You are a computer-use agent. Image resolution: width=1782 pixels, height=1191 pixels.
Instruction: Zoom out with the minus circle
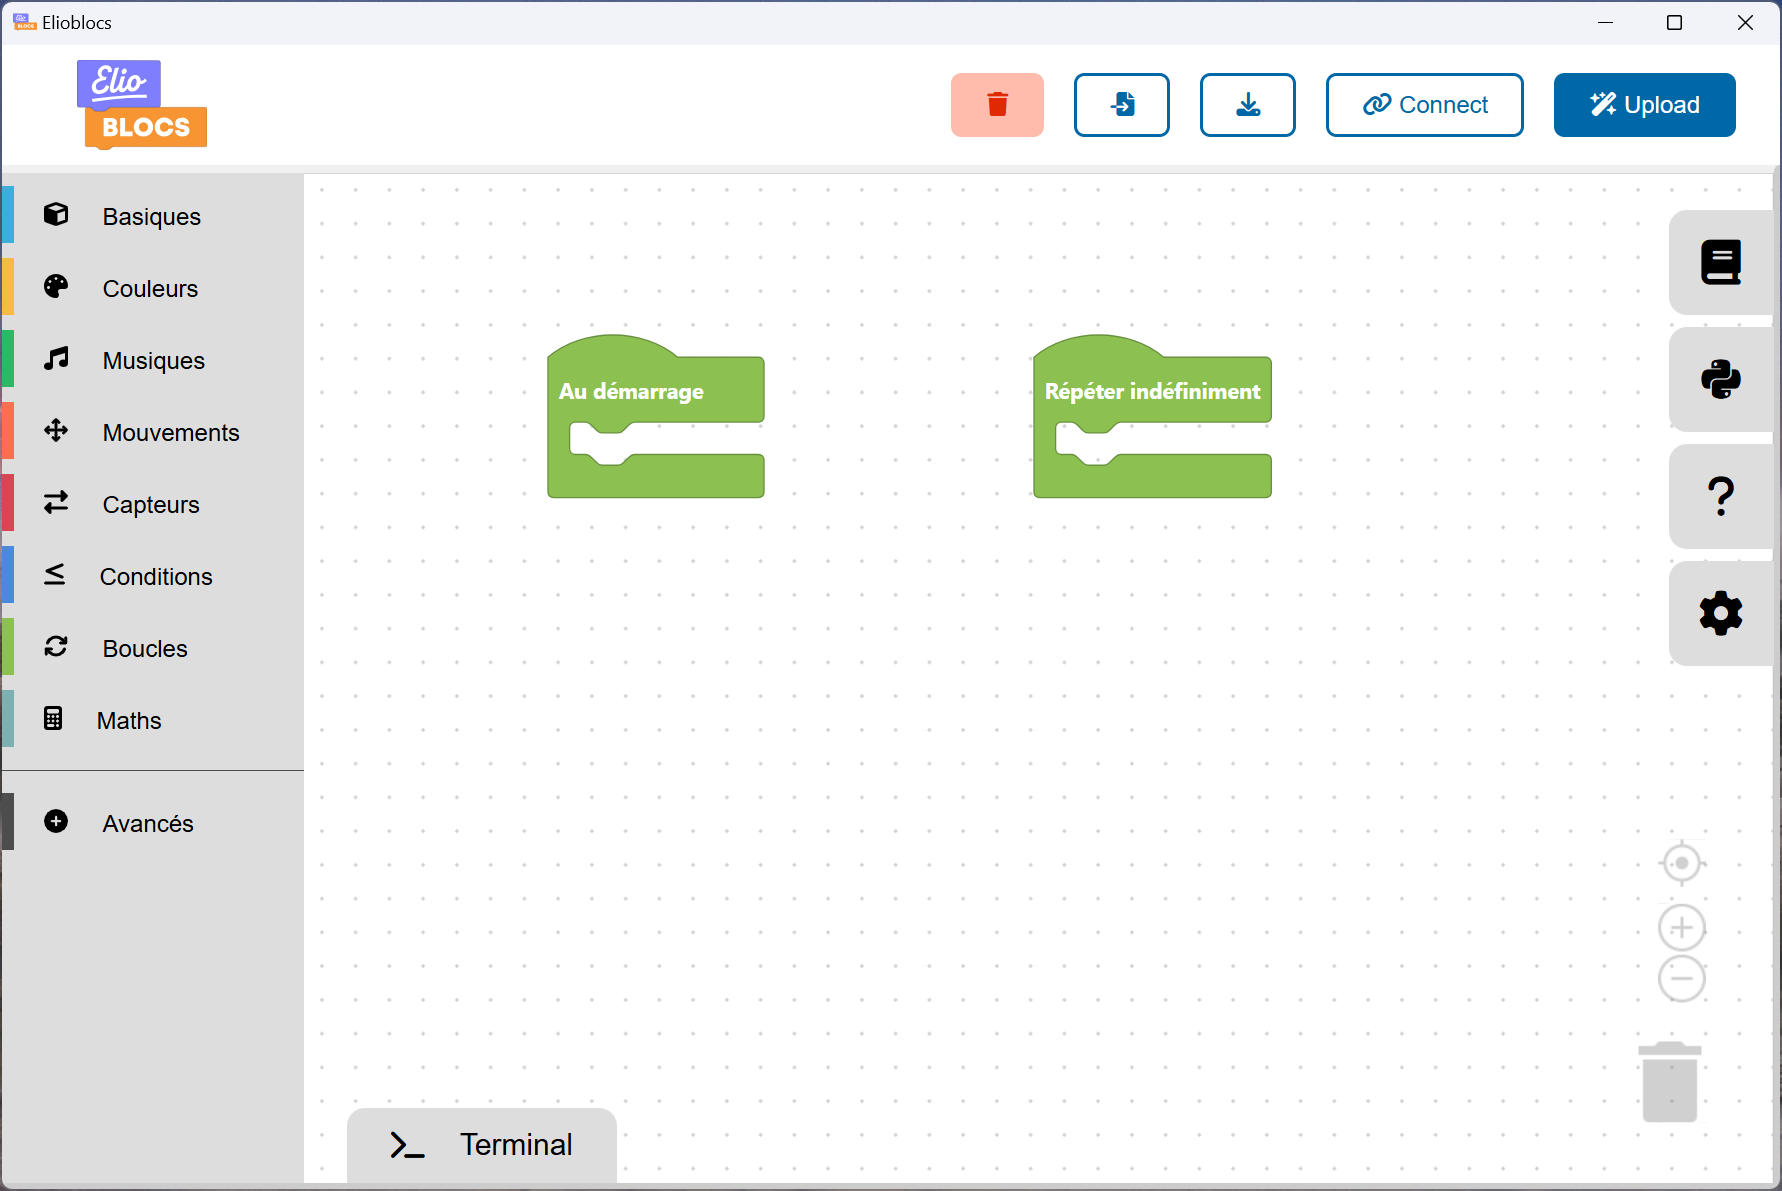click(1681, 979)
